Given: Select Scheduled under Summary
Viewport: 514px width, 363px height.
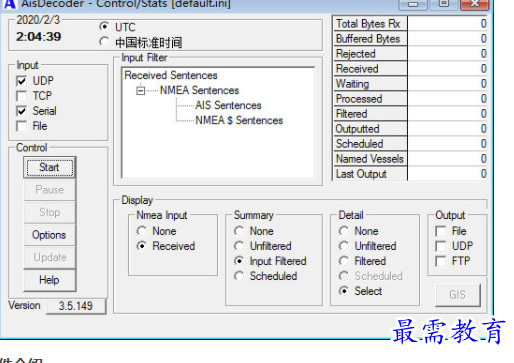Looking at the screenshot, I should pyautogui.click(x=239, y=276).
